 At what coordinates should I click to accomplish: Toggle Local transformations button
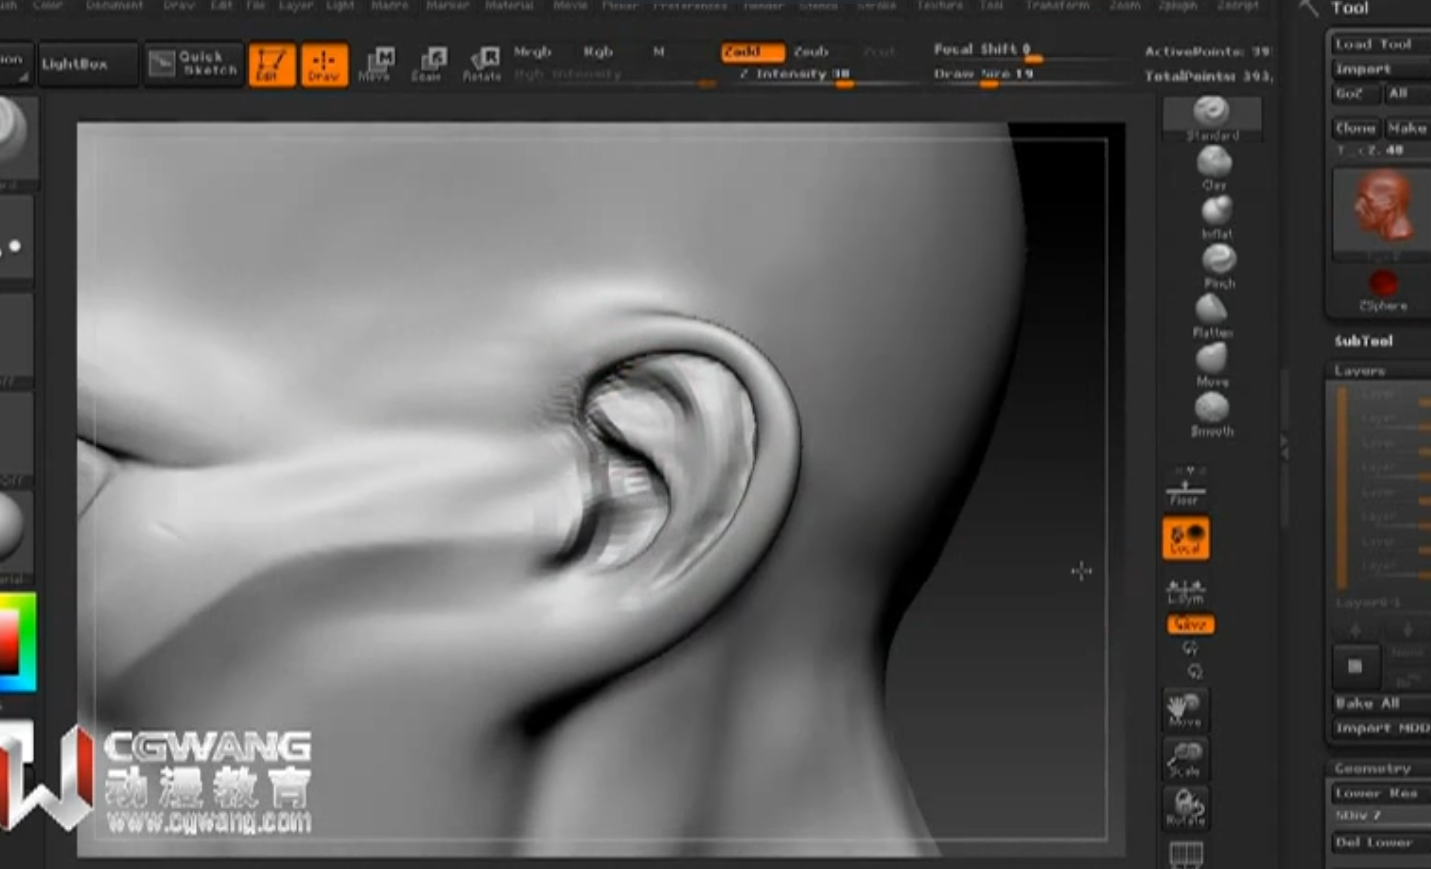(x=1186, y=538)
